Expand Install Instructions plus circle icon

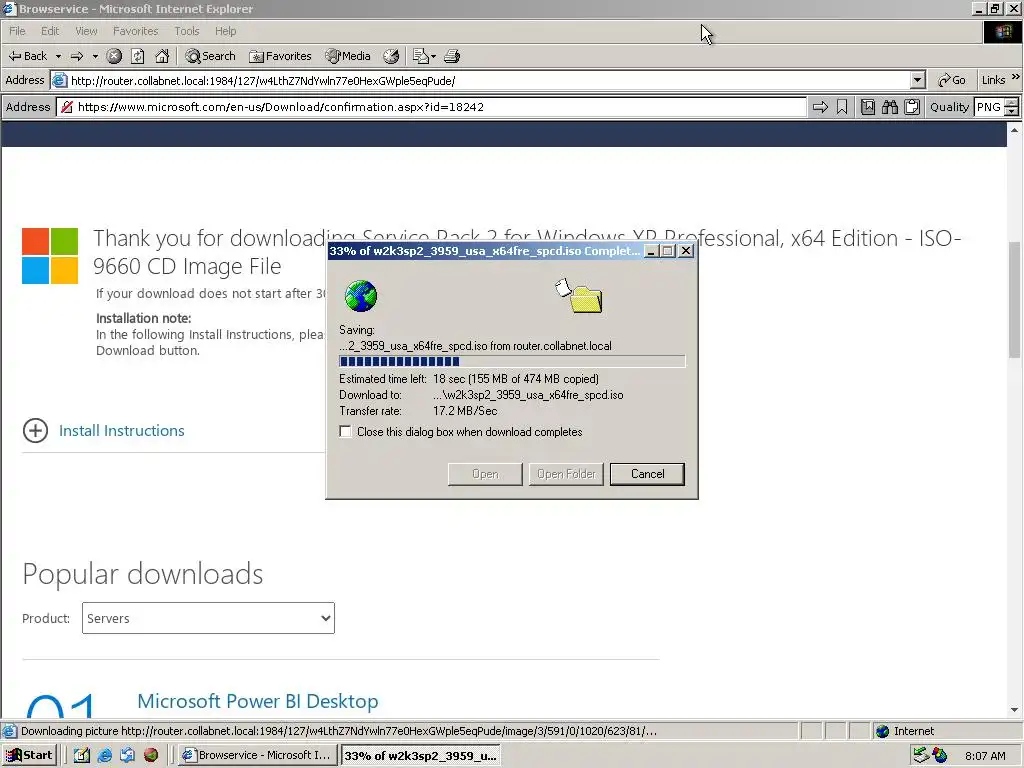[x=35, y=430]
